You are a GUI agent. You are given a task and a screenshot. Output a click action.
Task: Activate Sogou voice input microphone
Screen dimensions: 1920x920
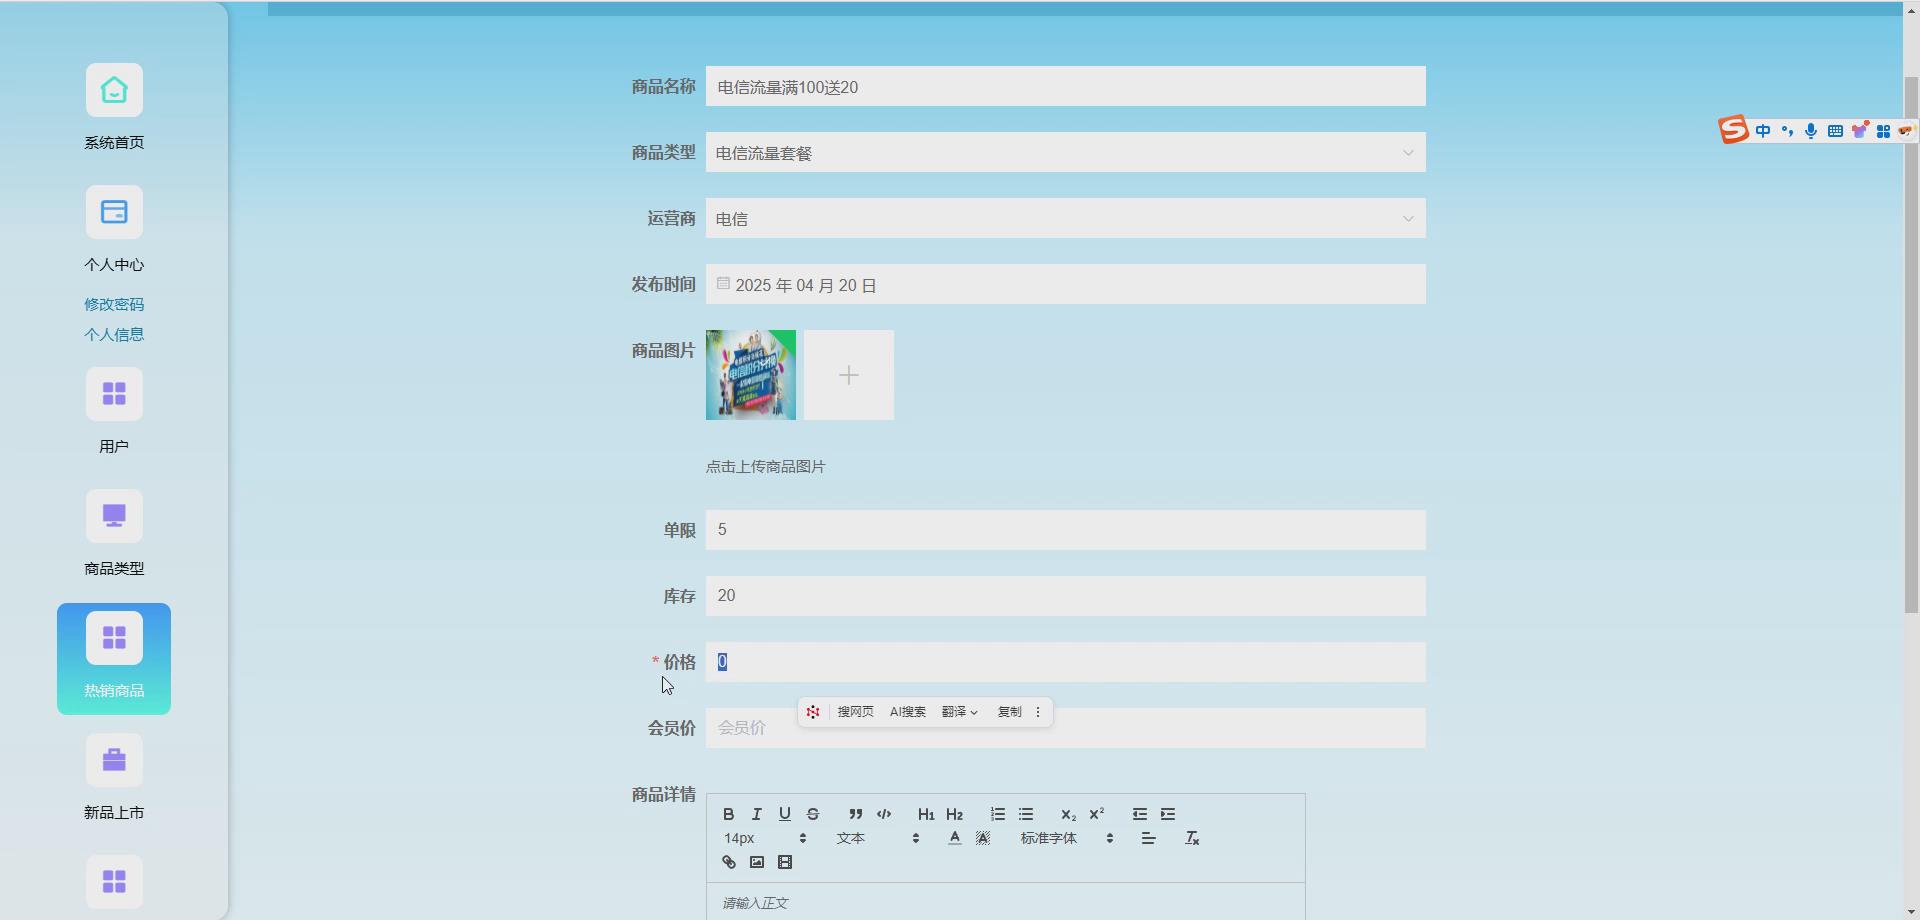[x=1811, y=131]
